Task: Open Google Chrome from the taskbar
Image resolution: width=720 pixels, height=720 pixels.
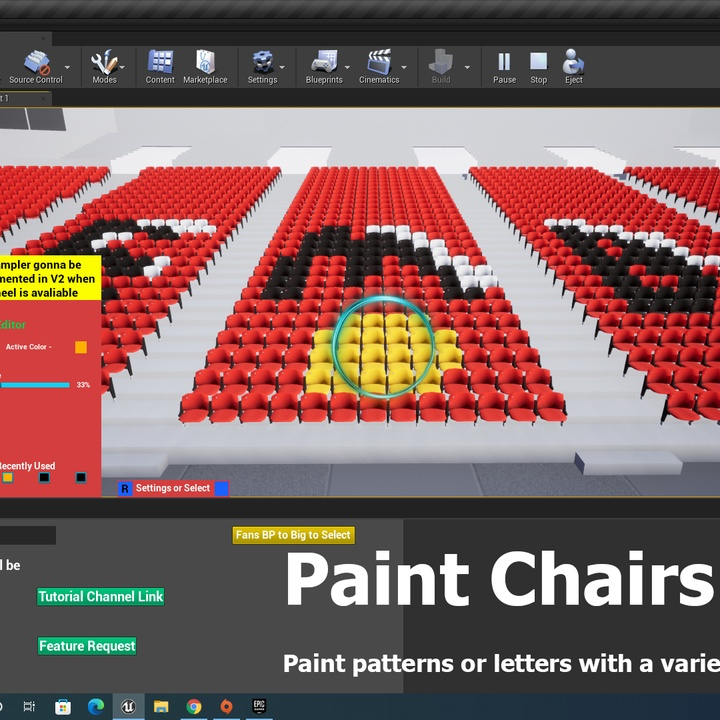Action: tap(194, 707)
